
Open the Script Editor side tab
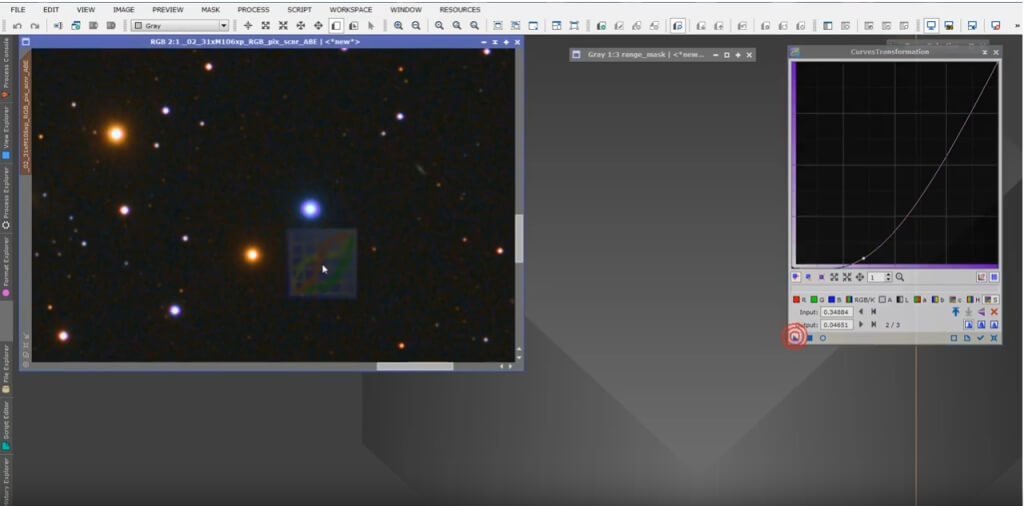pos(6,424)
